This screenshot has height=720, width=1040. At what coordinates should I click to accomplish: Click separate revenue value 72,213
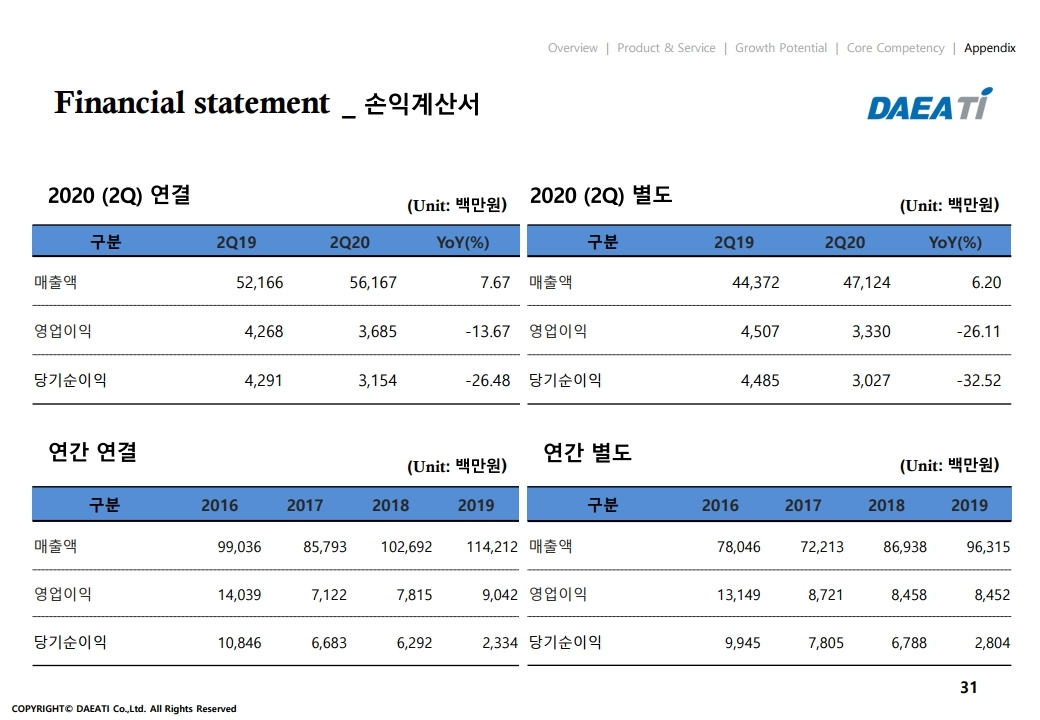pyautogui.click(x=822, y=547)
